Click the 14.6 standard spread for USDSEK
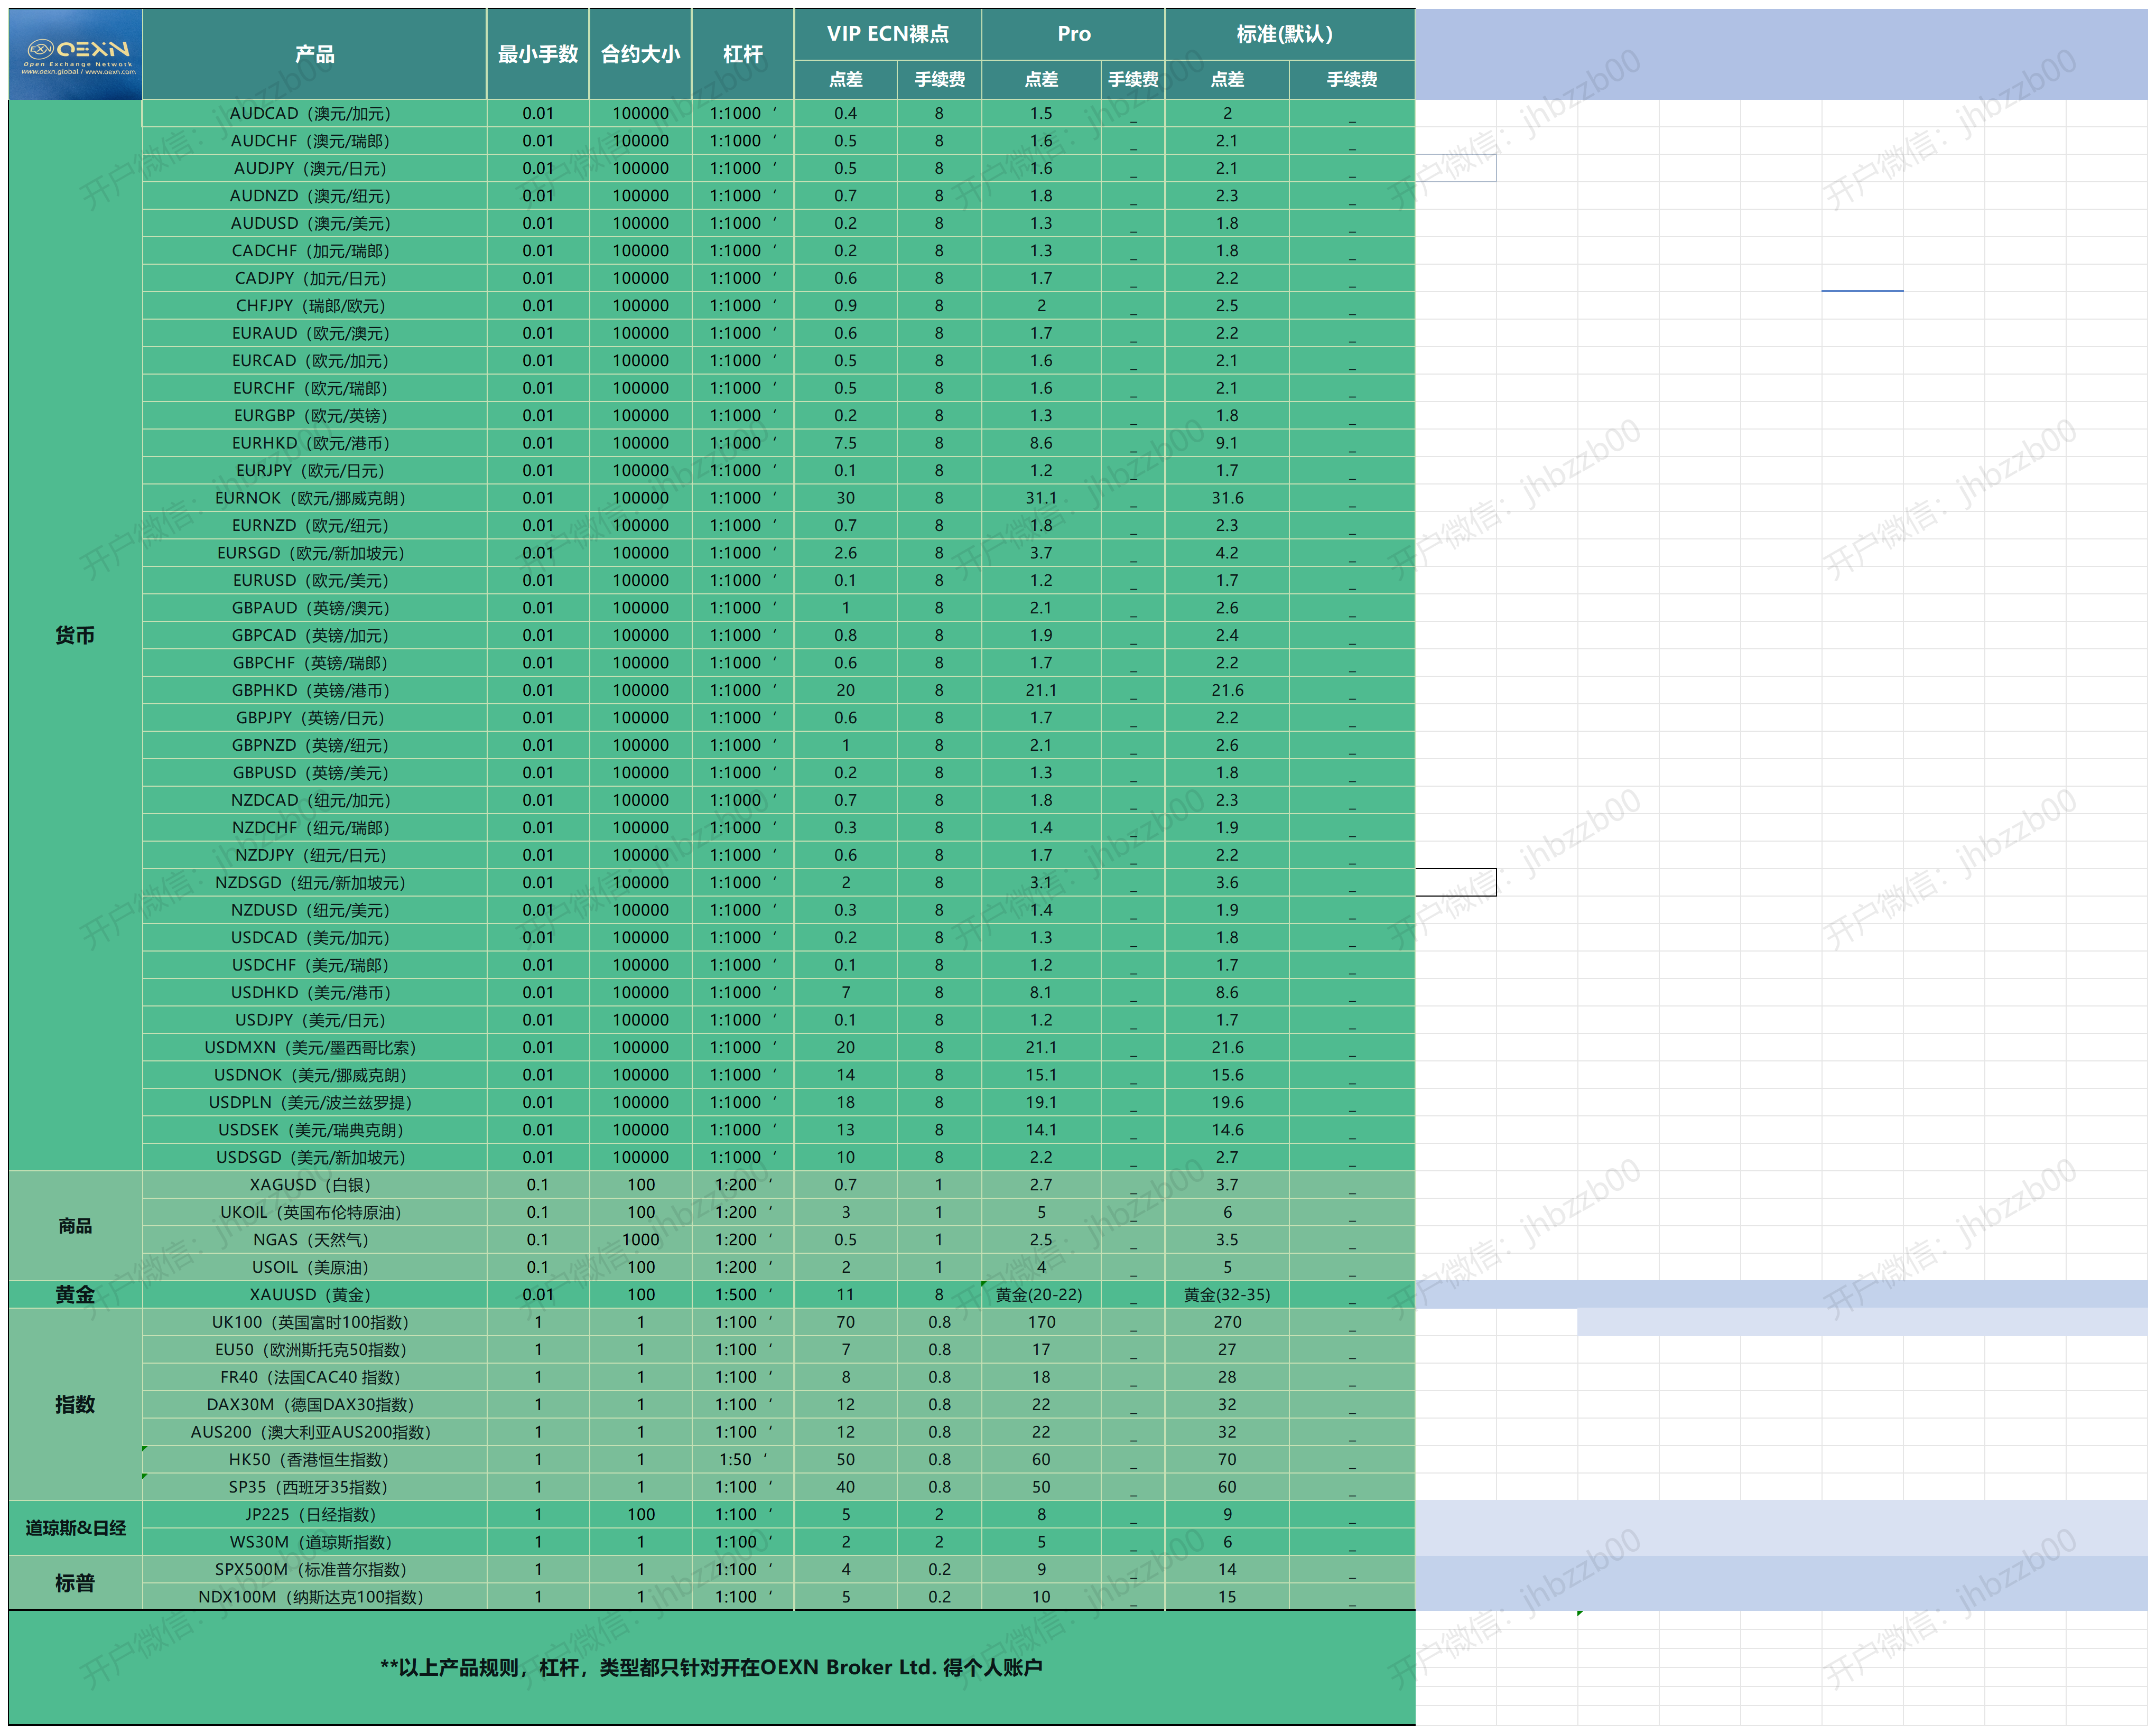Screen dimensions: 2156x1734 pyautogui.click(x=1227, y=1130)
